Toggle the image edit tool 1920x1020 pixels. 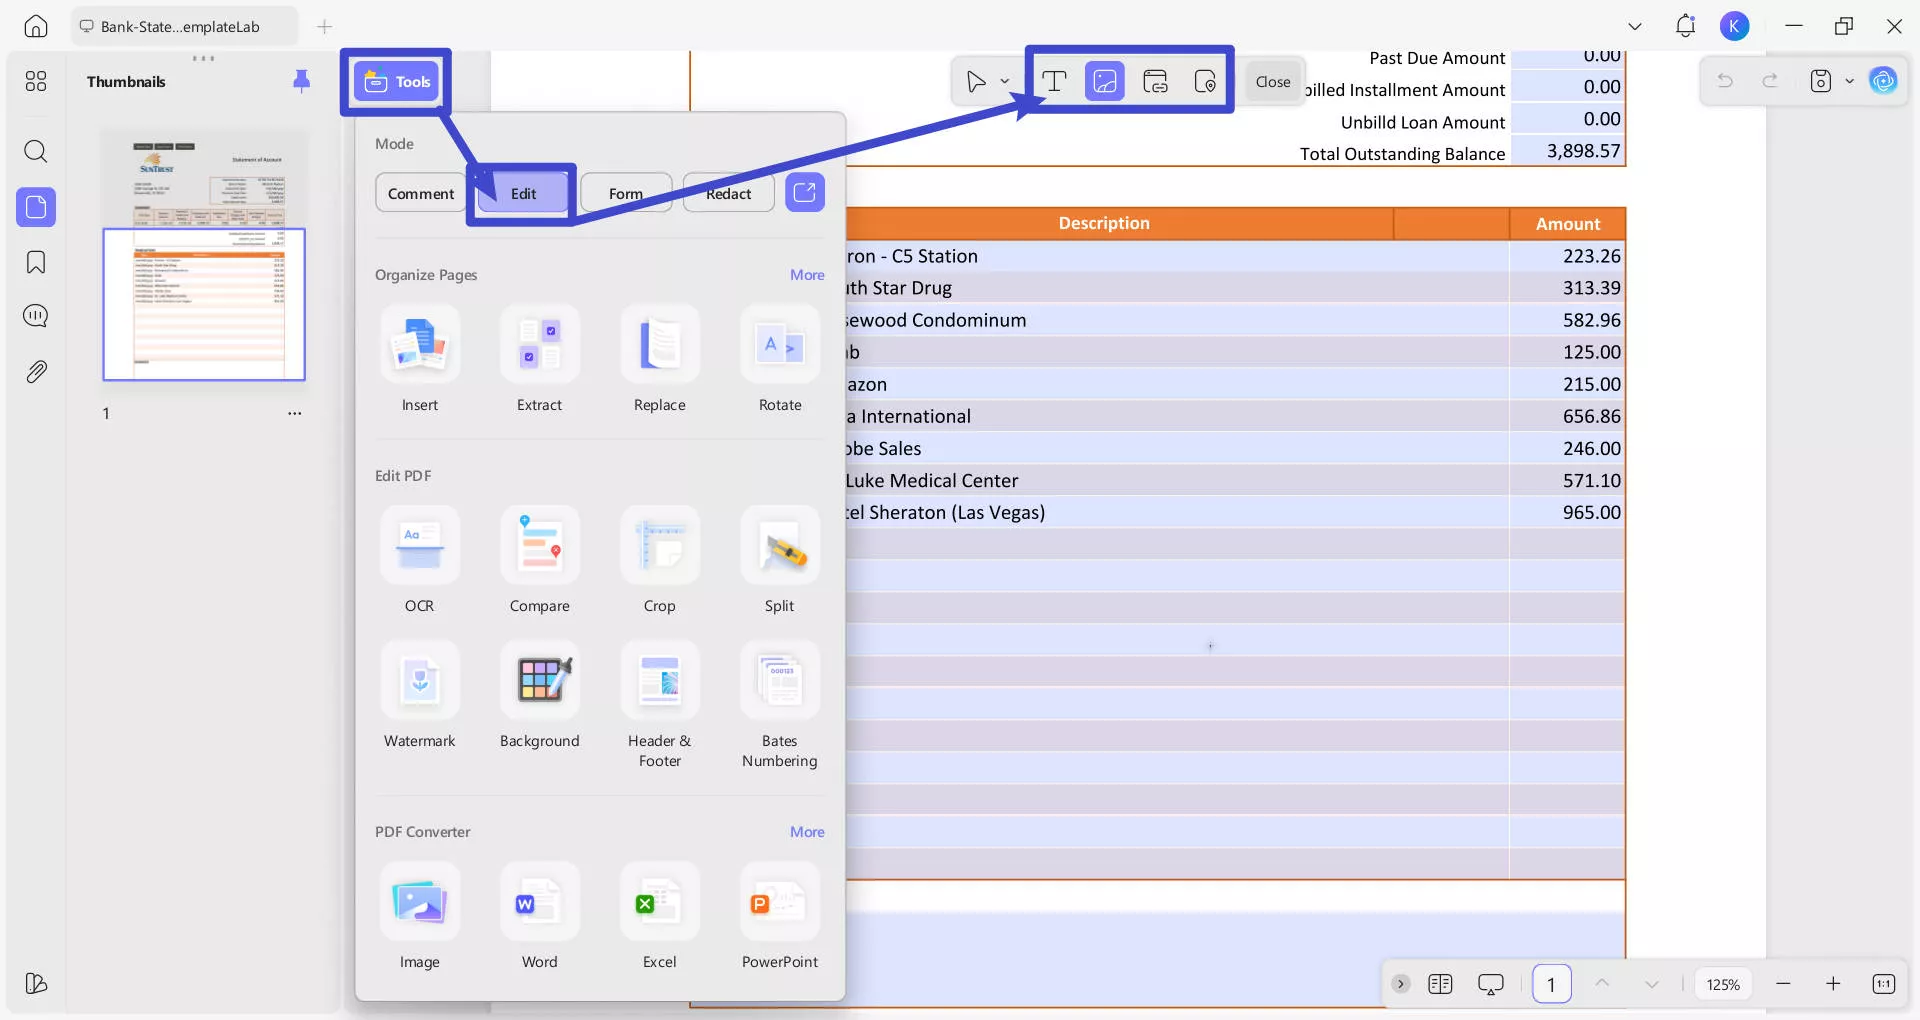tap(1104, 81)
